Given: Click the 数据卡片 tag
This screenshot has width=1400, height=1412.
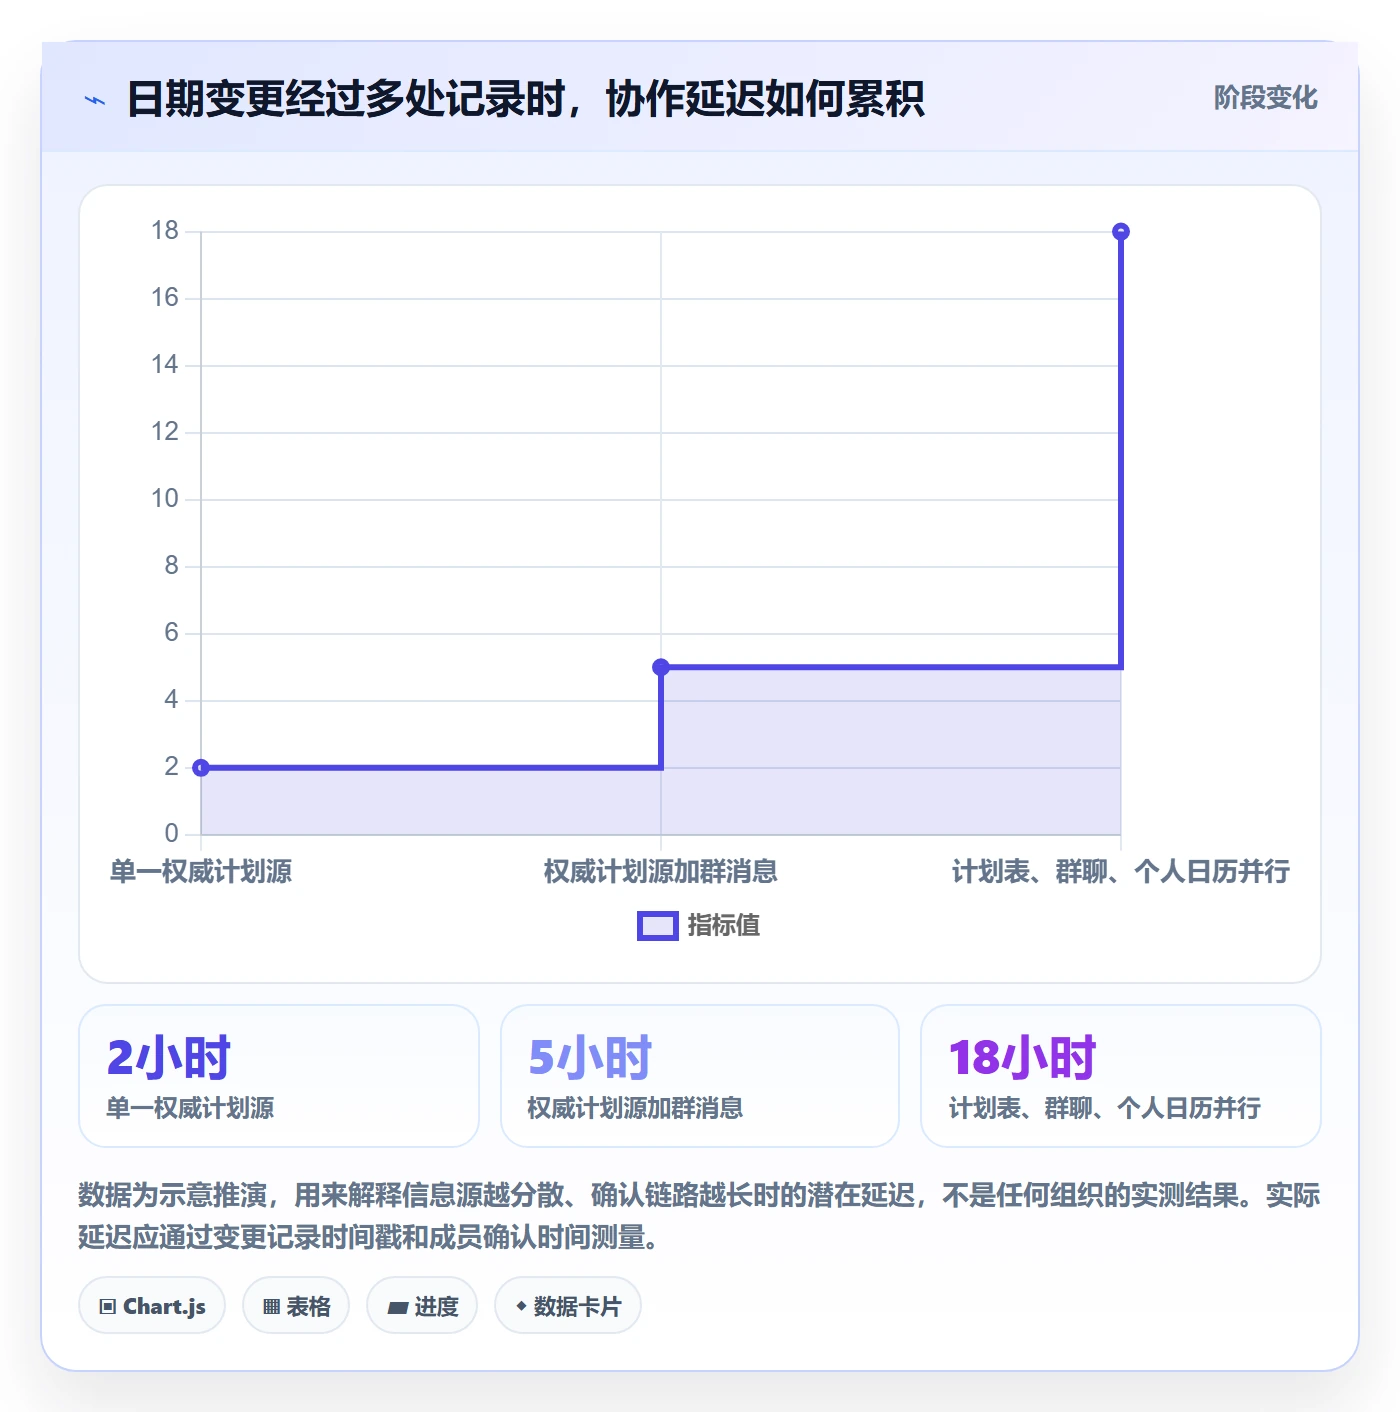Looking at the screenshot, I should 568,1306.
